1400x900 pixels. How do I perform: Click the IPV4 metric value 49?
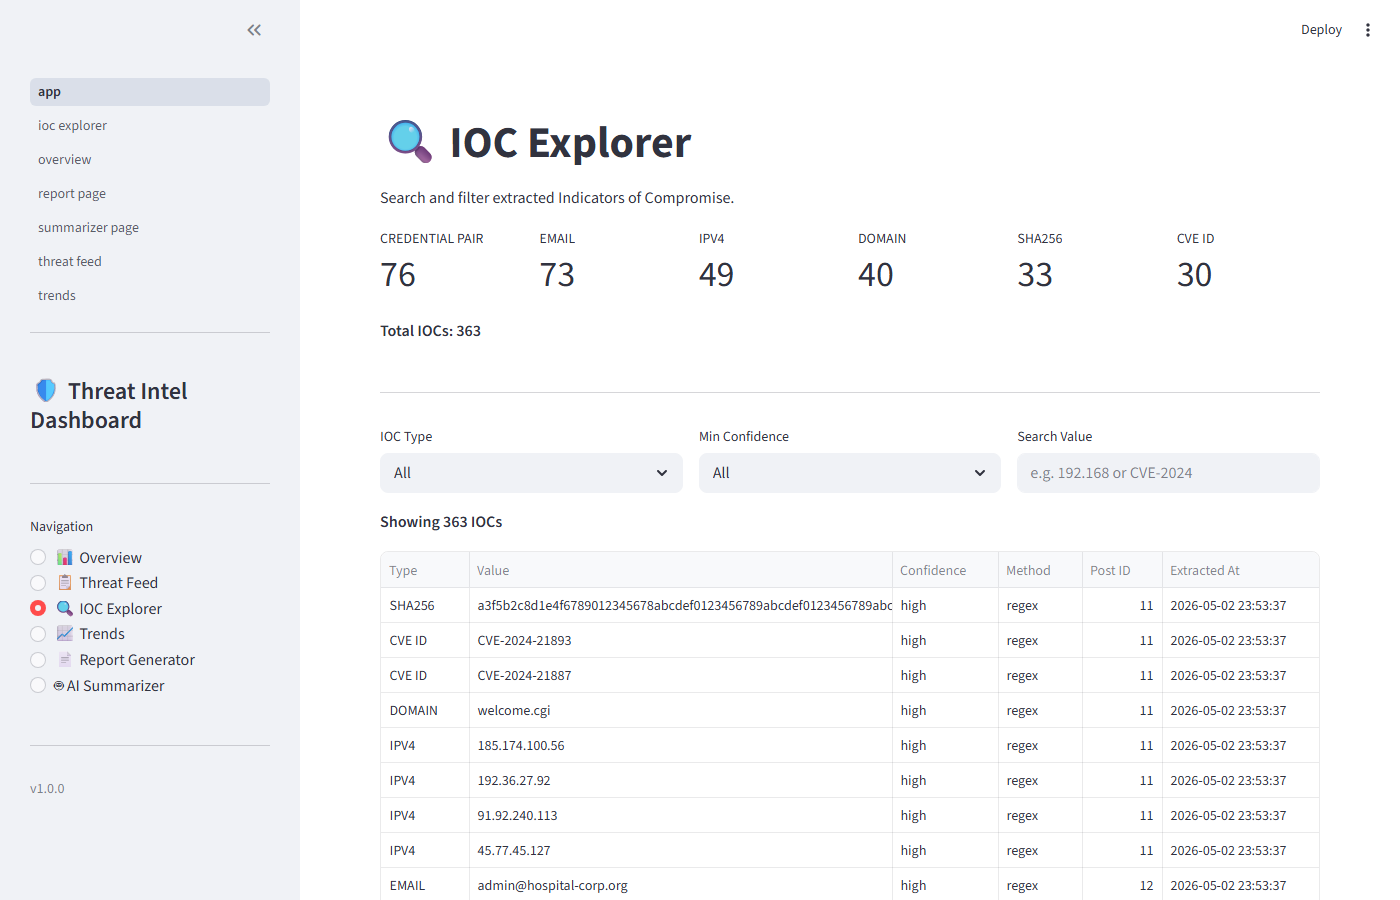(716, 274)
